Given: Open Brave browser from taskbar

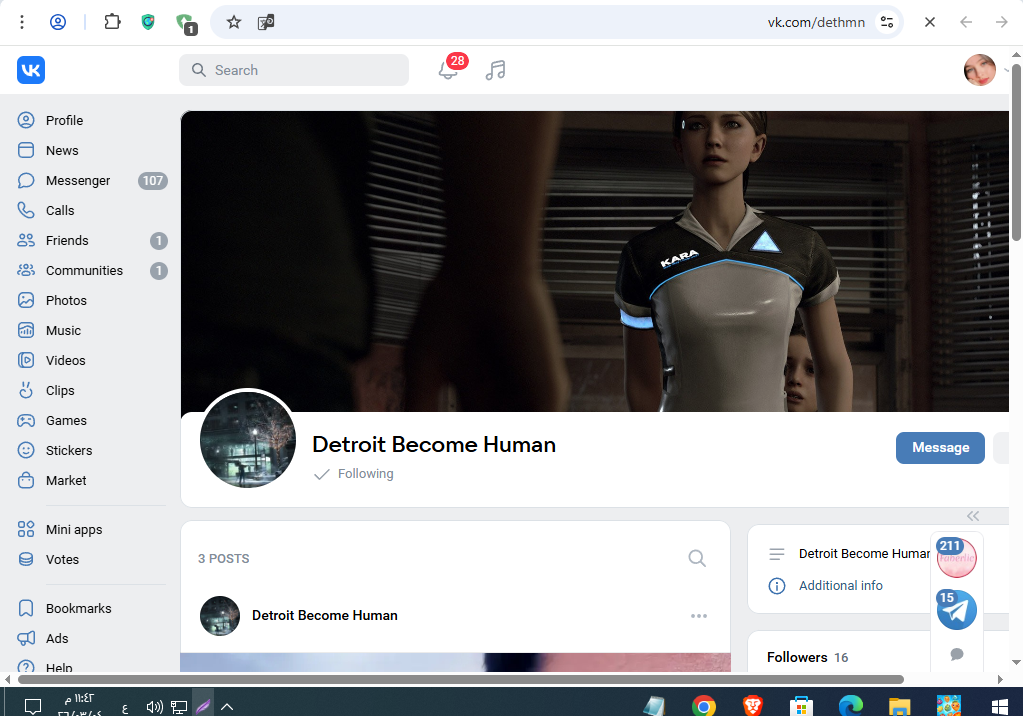Looking at the screenshot, I should (753, 706).
